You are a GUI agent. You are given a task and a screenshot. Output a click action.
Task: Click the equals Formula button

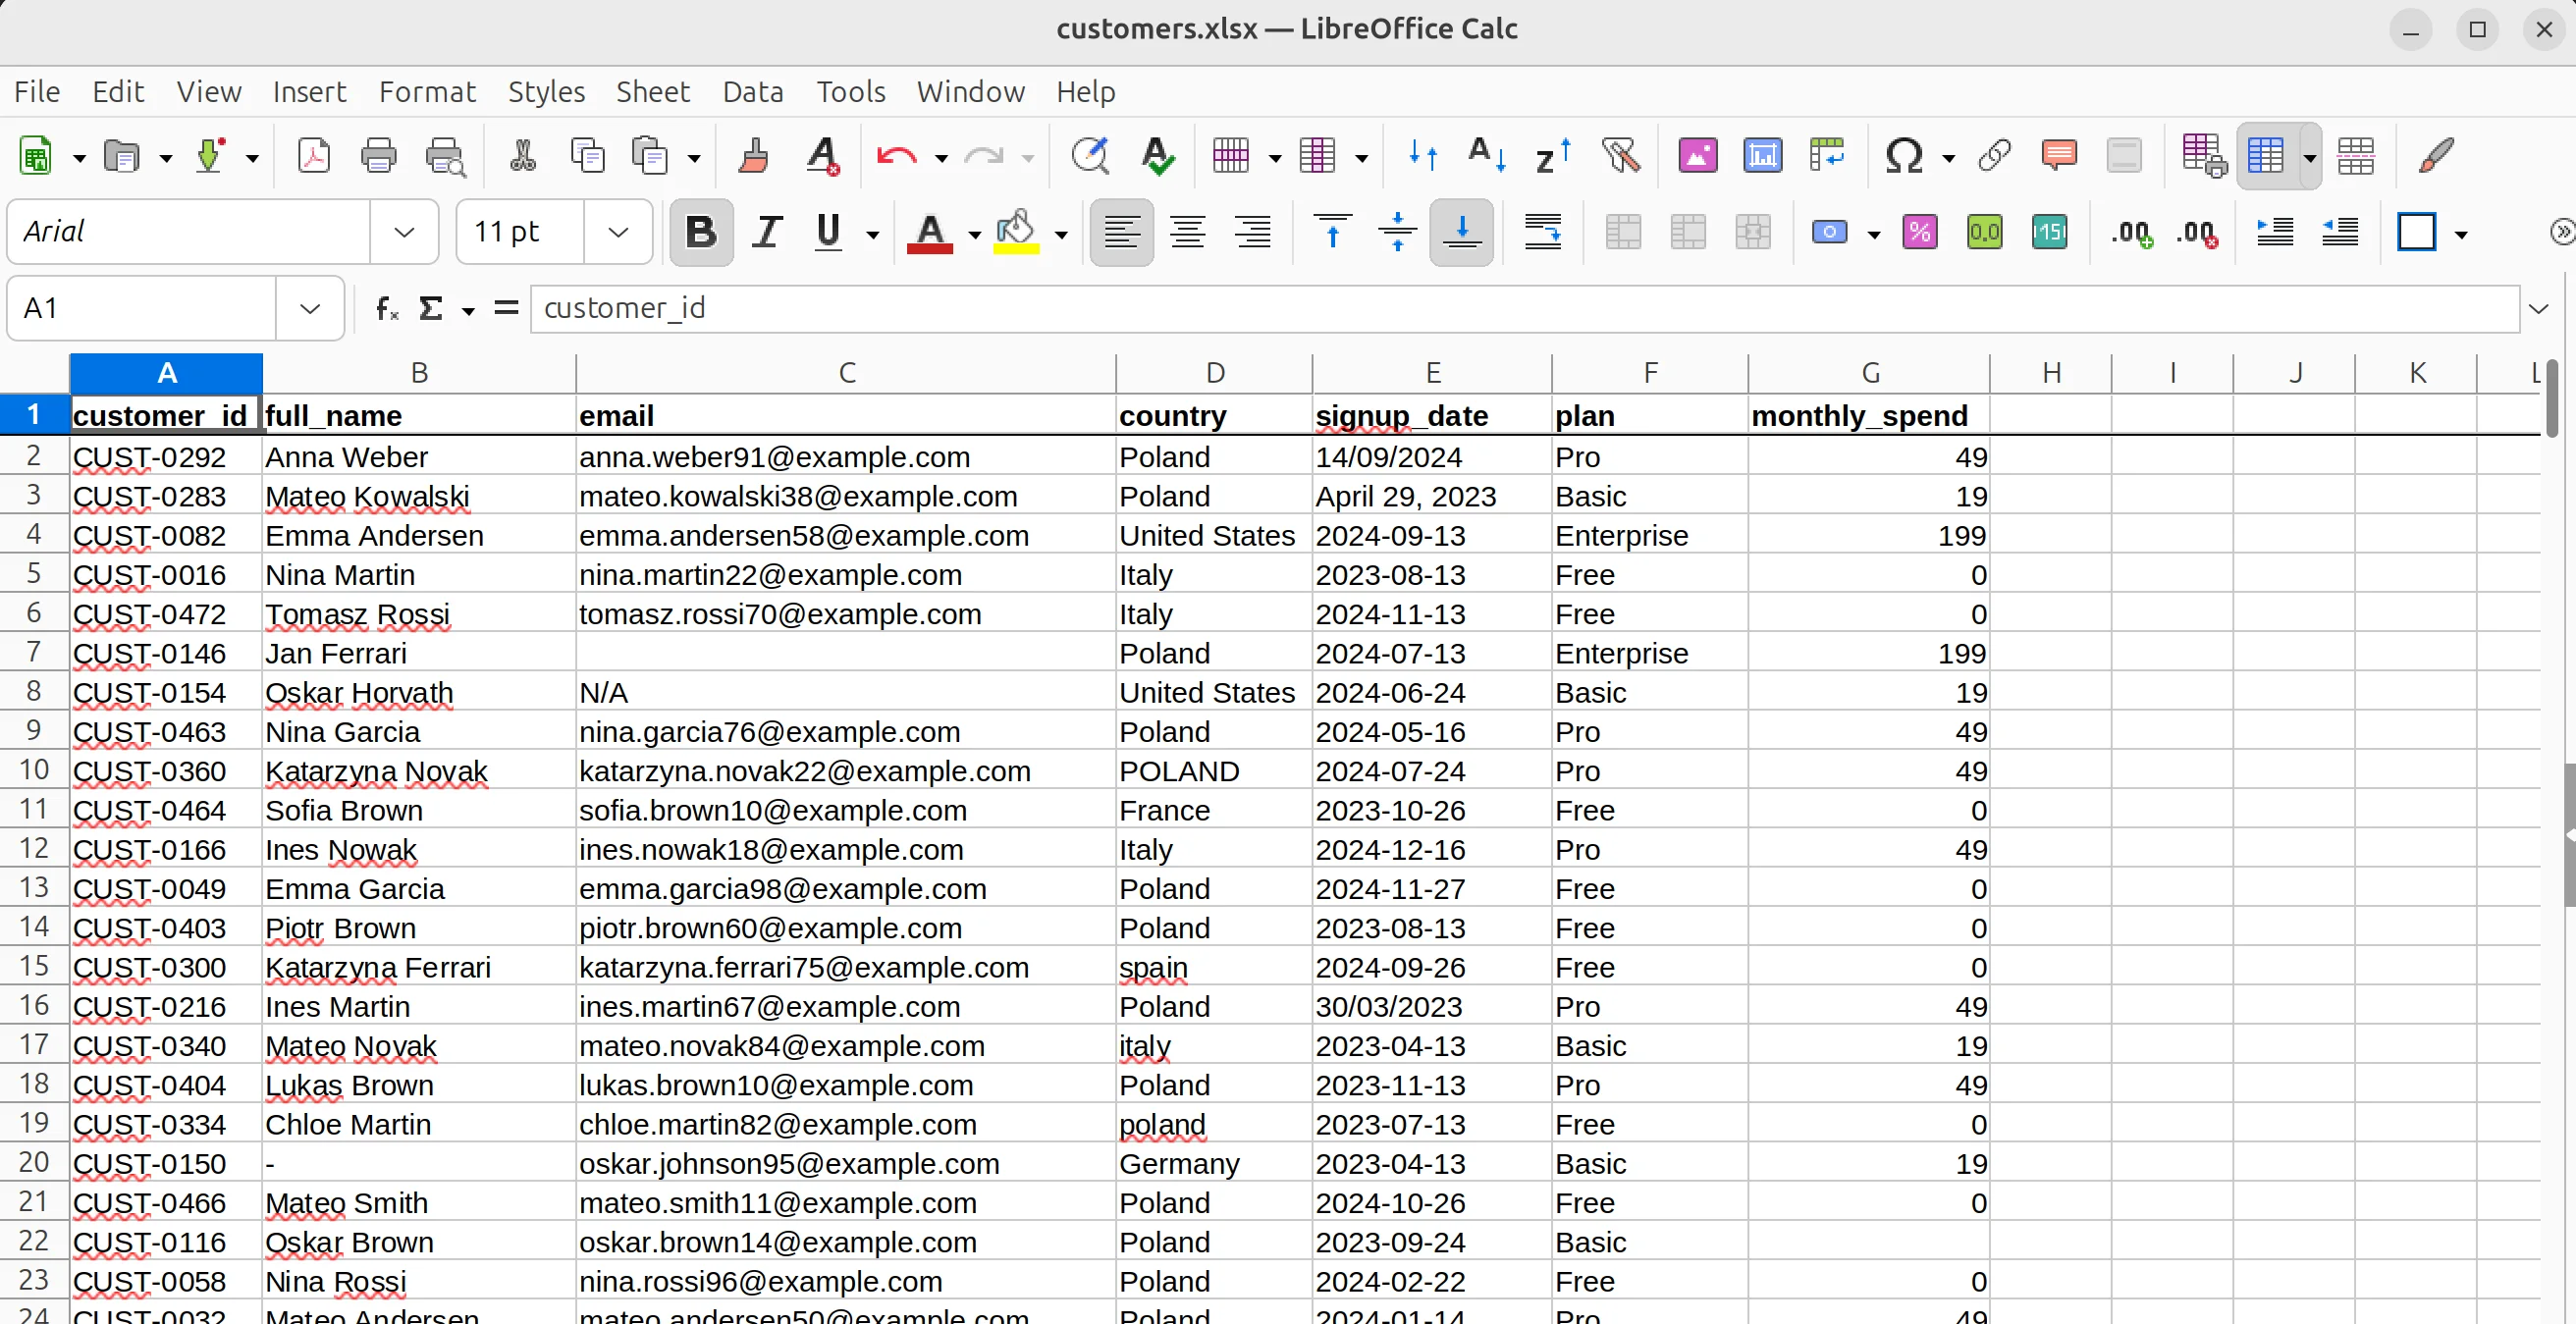pos(506,308)
